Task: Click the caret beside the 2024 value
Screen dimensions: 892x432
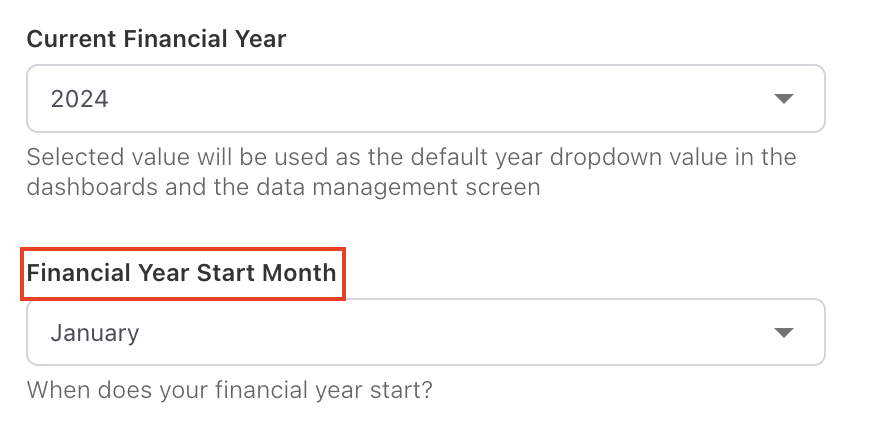Action: point(784,99)
